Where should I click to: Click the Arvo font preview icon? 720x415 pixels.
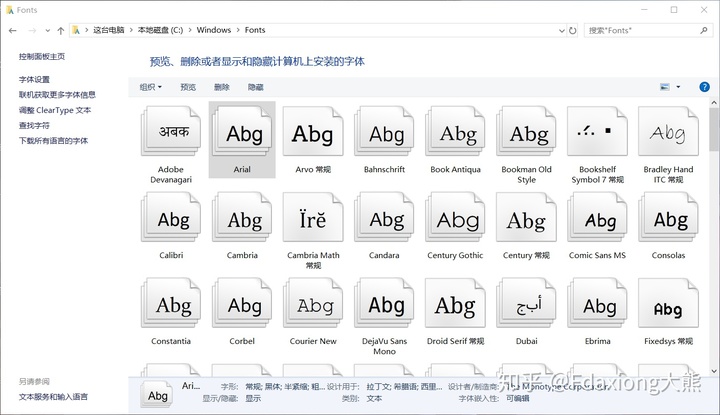[x=313, y=131]
